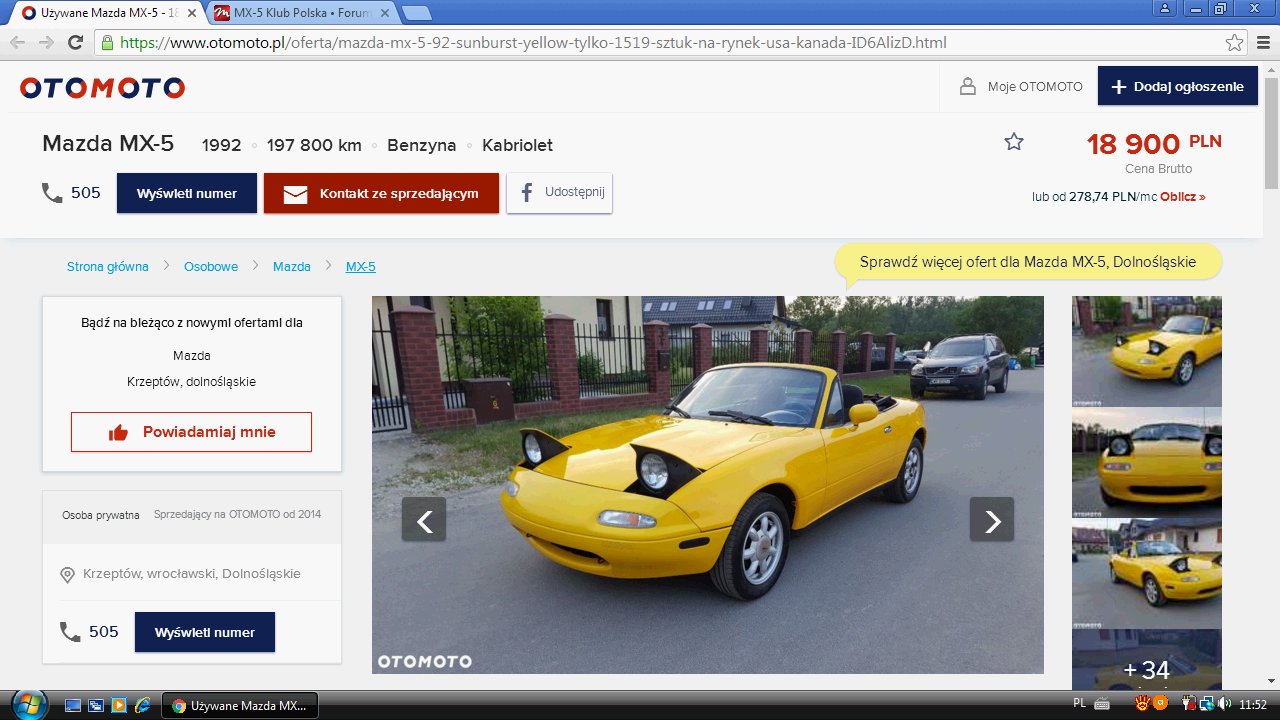Image resolution: width=1280 pixels, height=720 pixels.
Task: Open Moje OTOMOTO account link
Action: coord(1035,87)
